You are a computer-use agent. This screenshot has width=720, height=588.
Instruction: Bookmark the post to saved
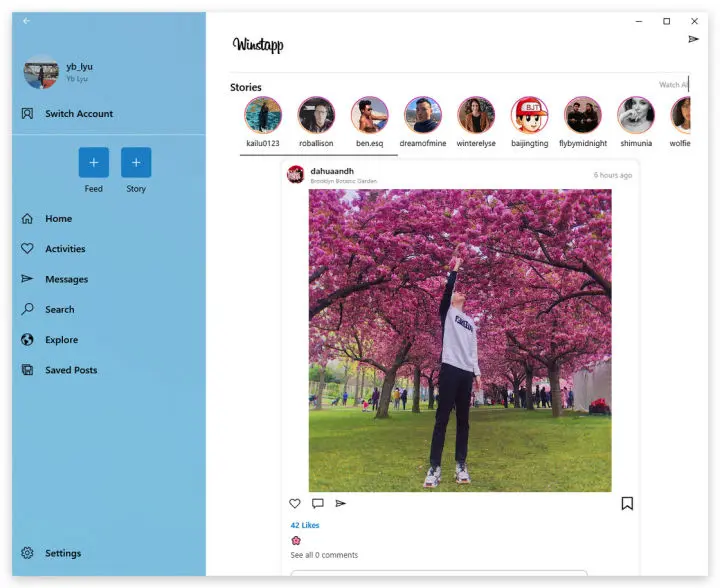[627, 504]
